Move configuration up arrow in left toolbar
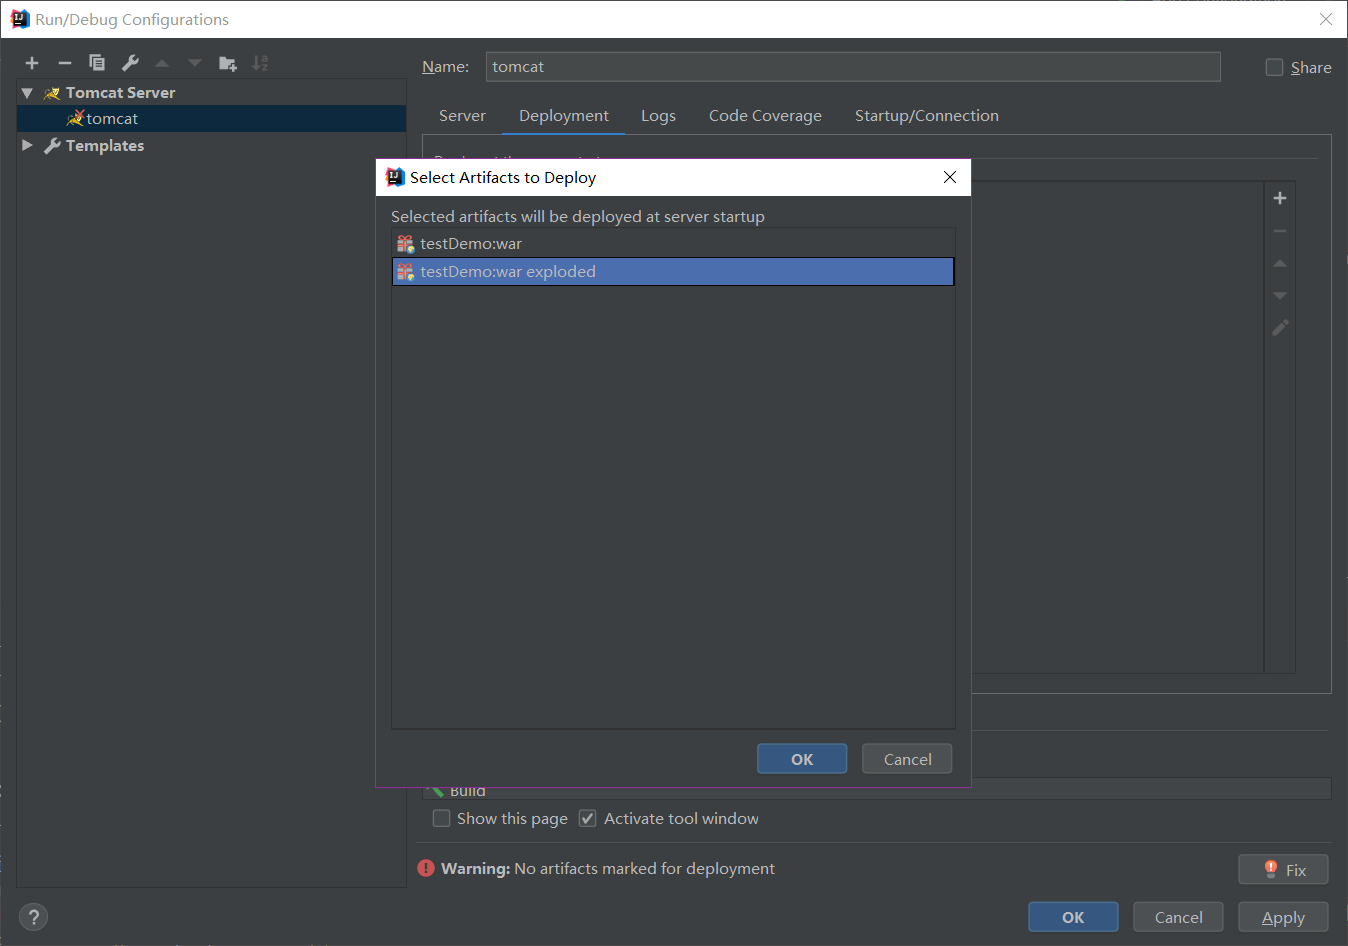 162,63
